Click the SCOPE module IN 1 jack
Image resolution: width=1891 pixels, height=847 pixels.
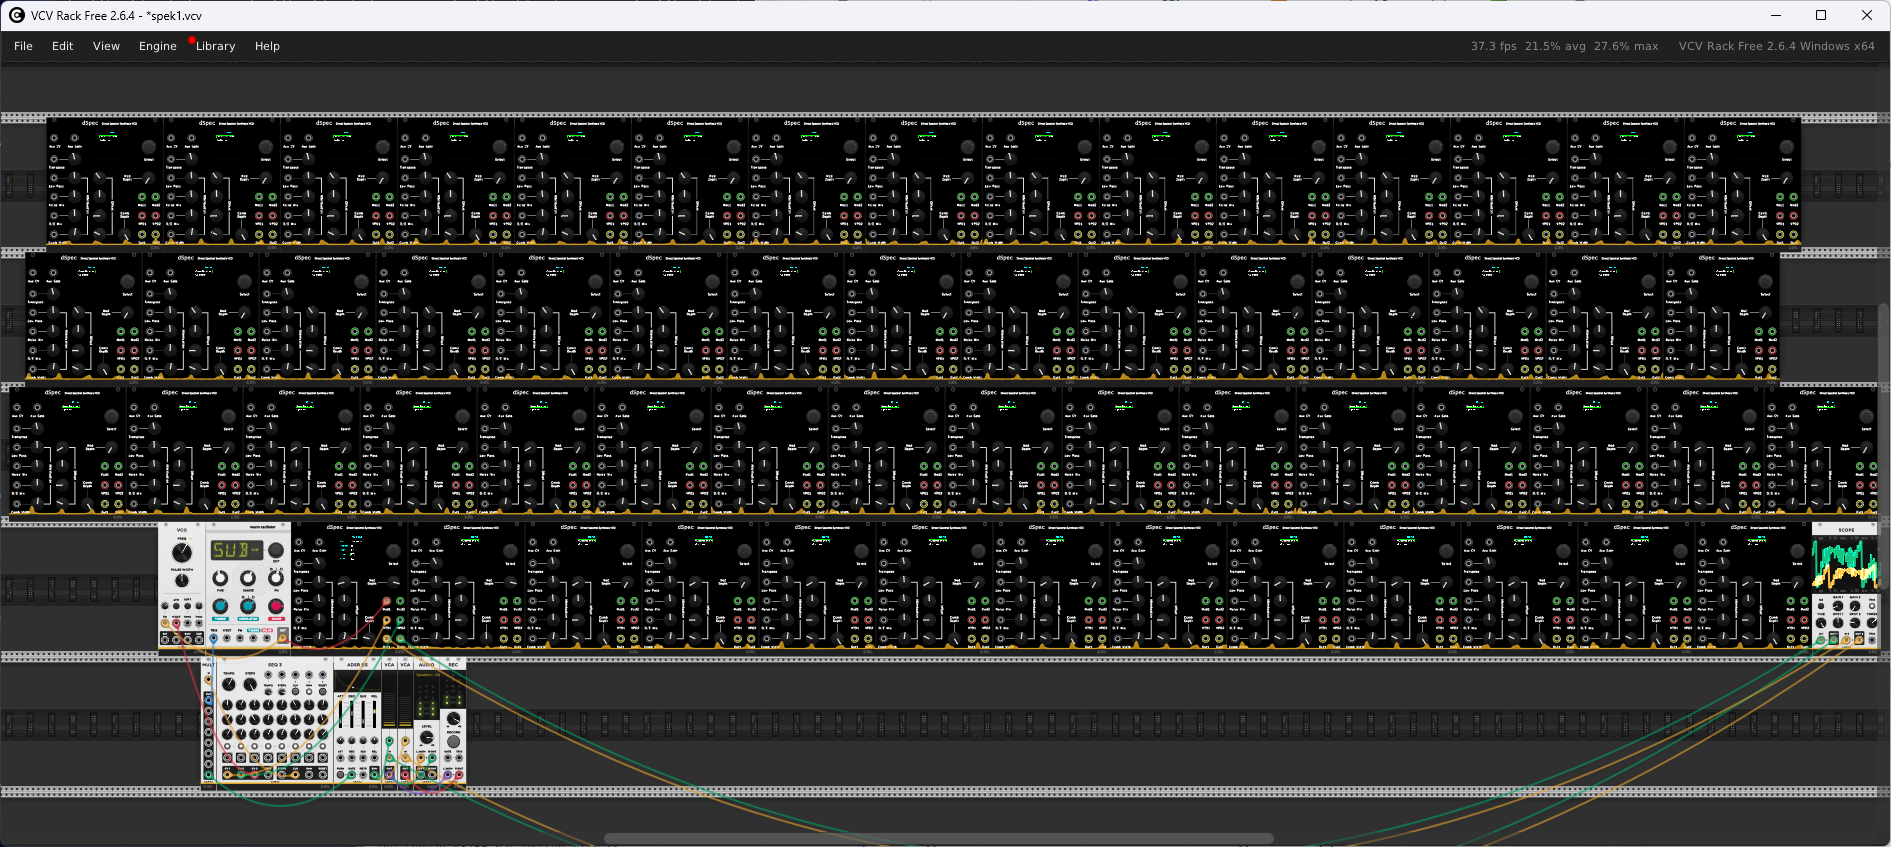(x=1821, y=639)
